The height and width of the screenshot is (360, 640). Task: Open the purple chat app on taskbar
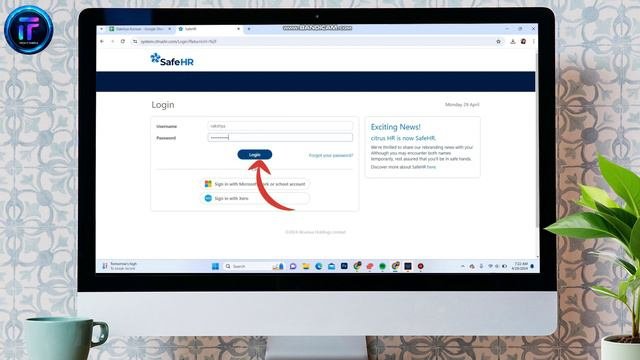pos(293,267)
